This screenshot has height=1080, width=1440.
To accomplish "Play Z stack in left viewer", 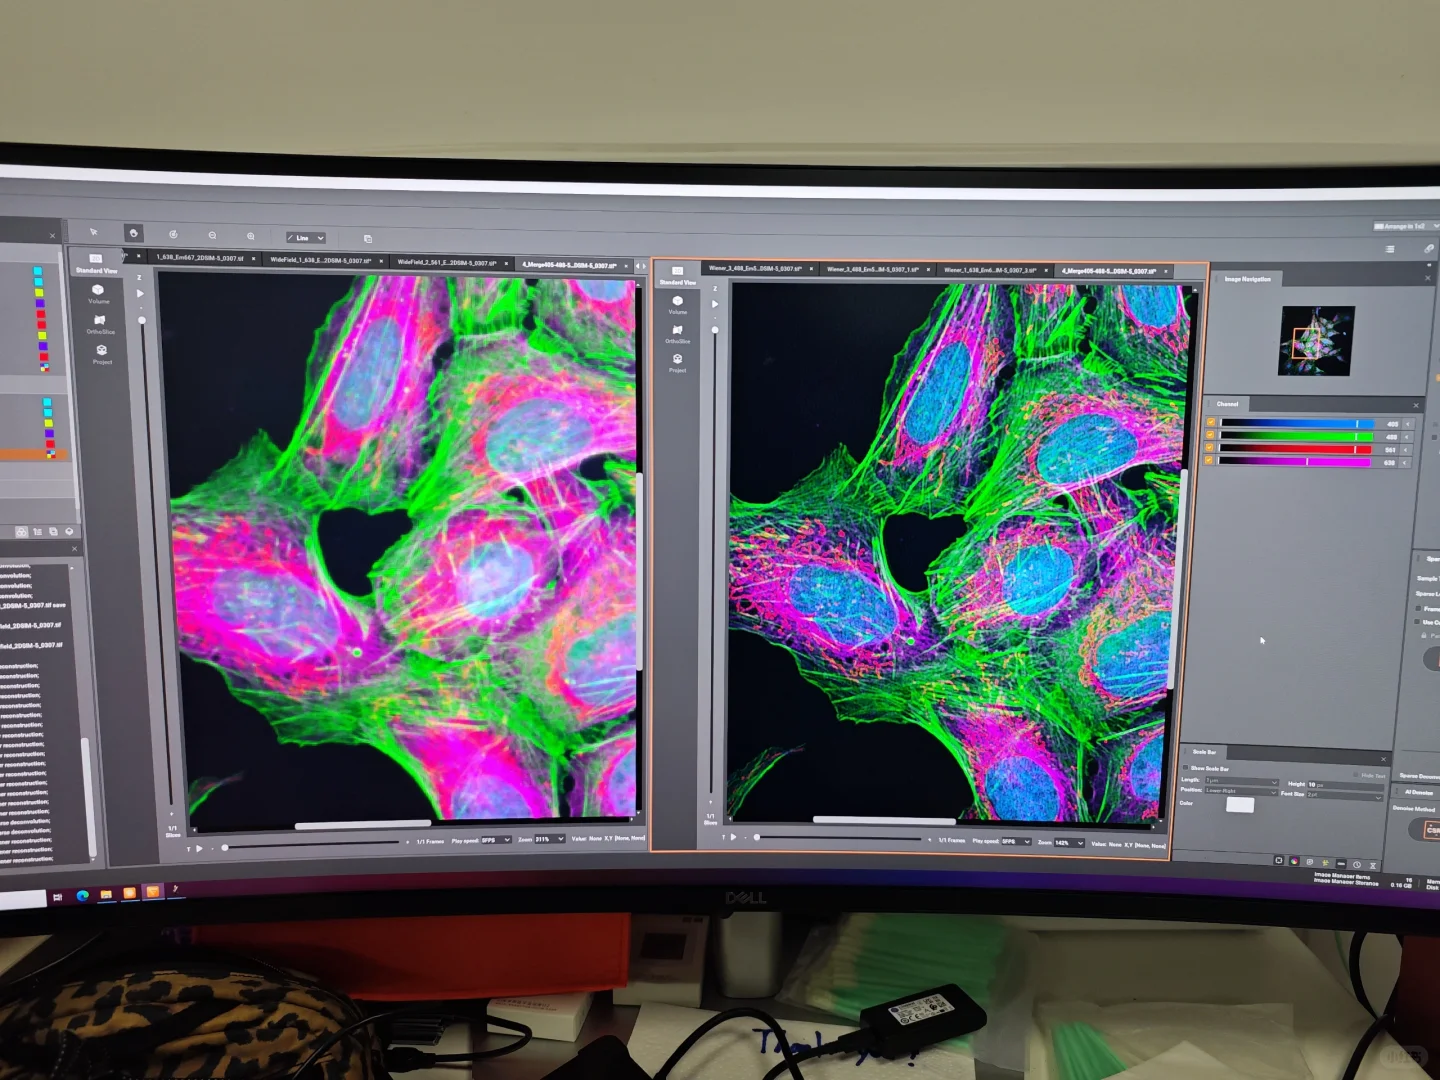I will (140, 294).
